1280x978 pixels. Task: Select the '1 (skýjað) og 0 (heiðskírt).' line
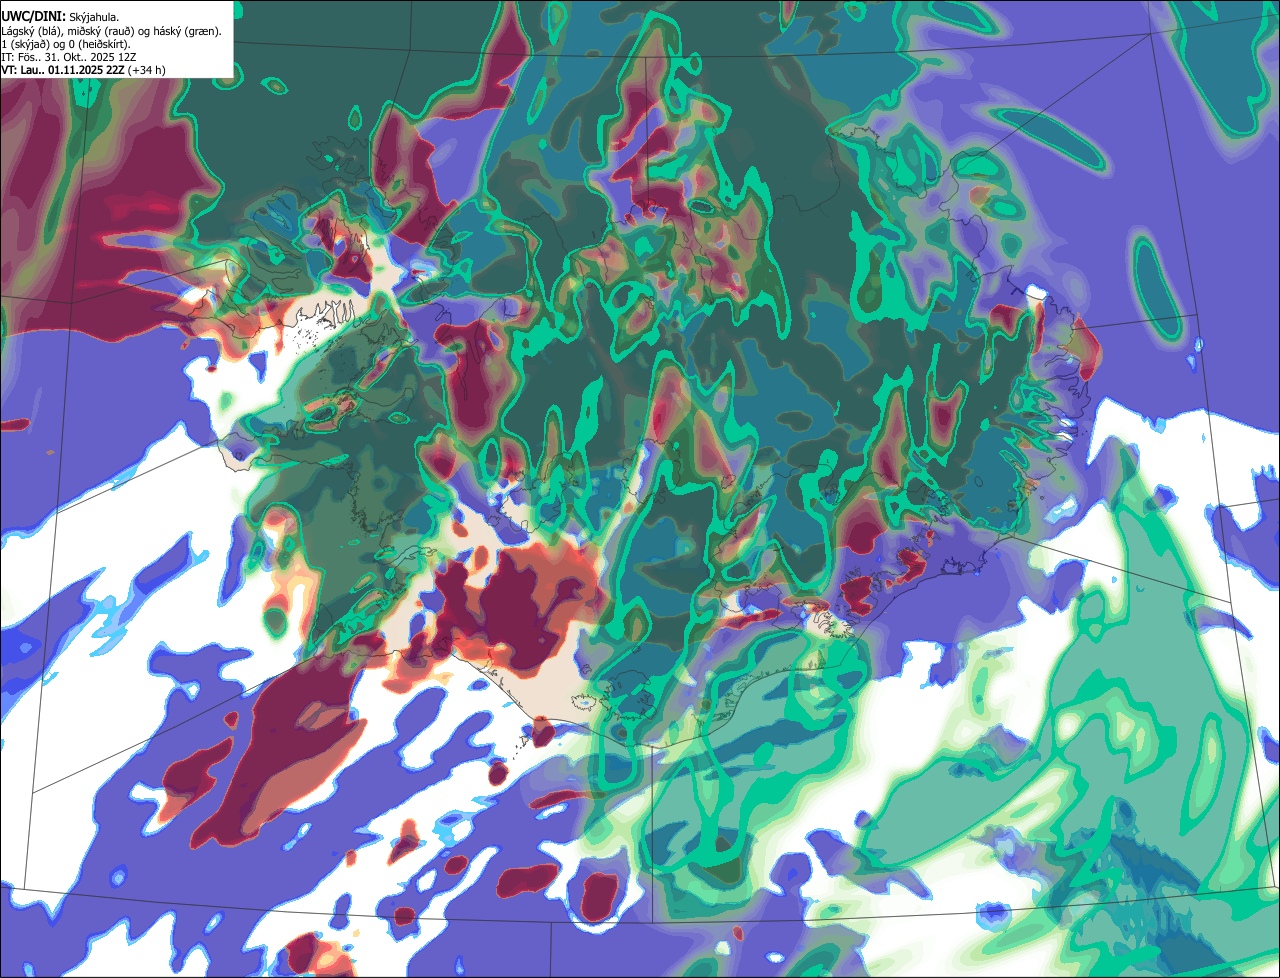pos(66,44)
